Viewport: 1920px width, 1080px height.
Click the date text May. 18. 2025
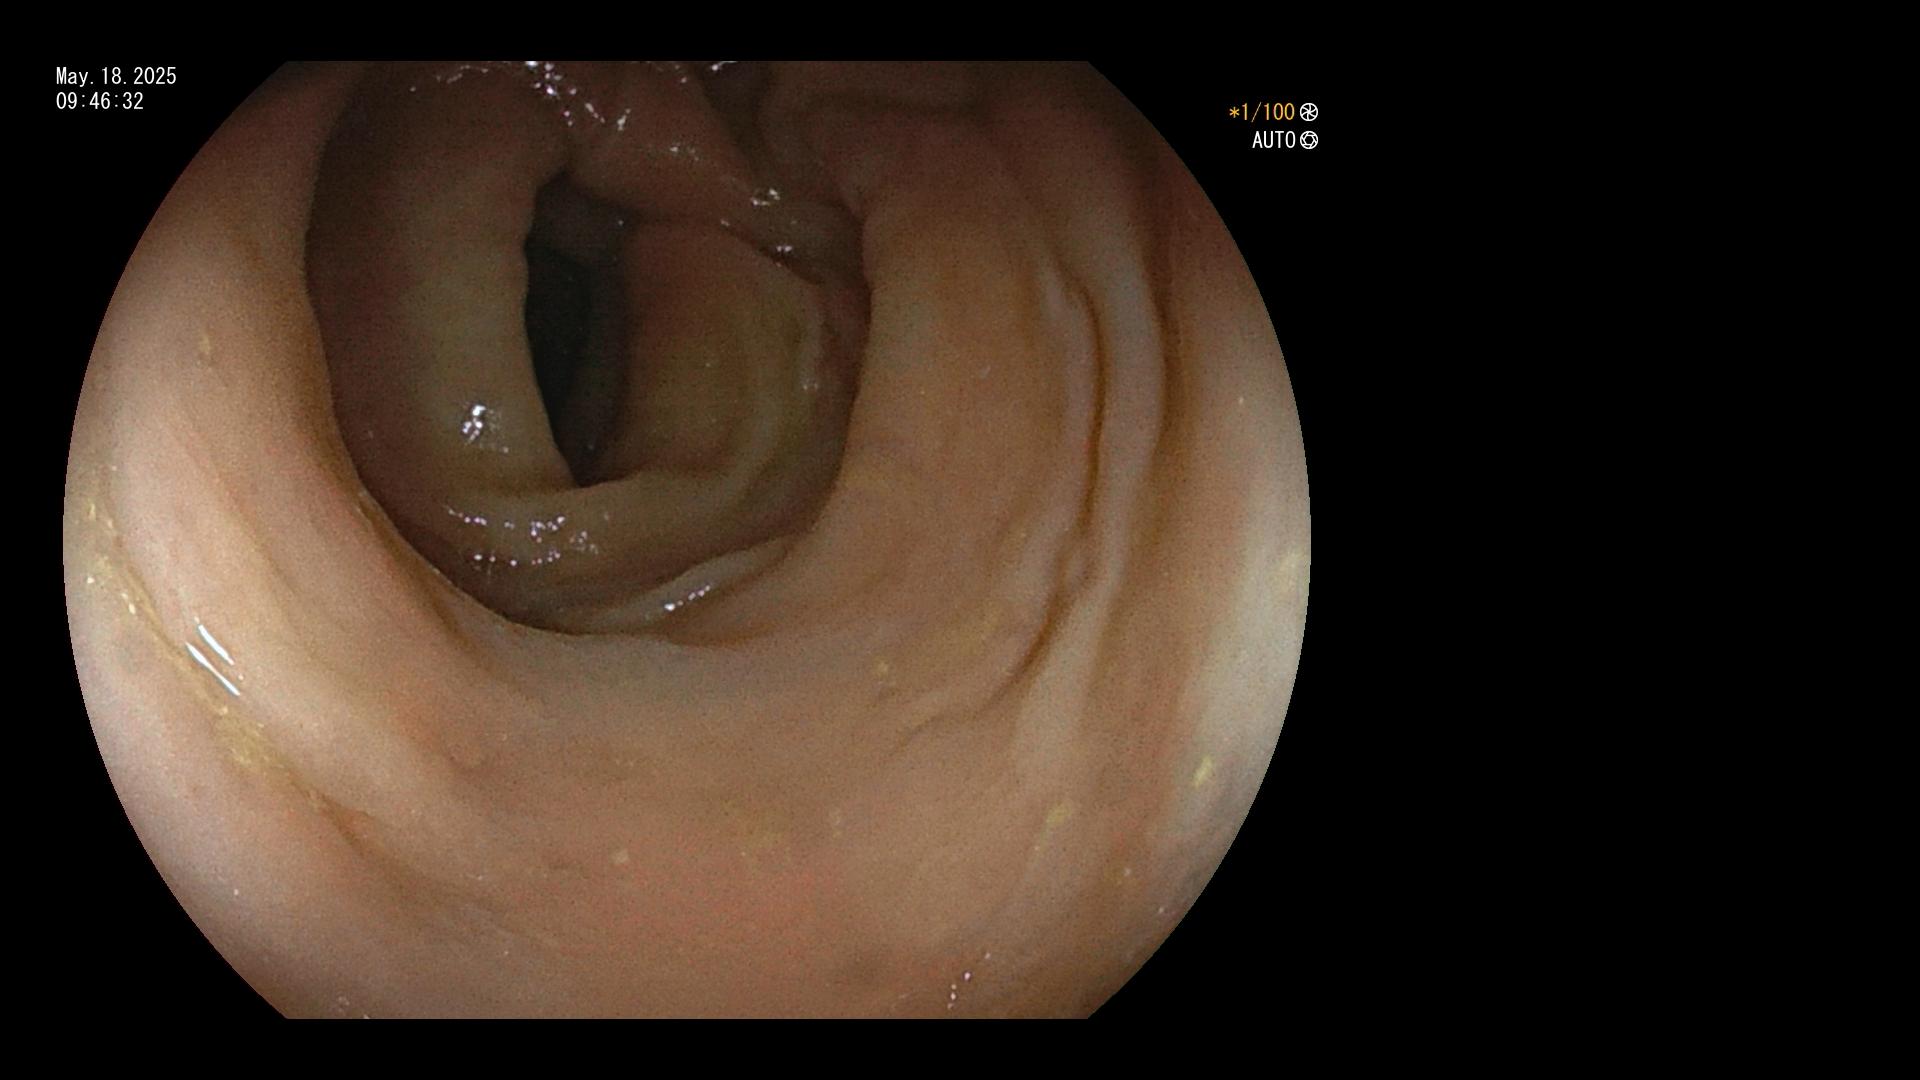coord(116,77)
